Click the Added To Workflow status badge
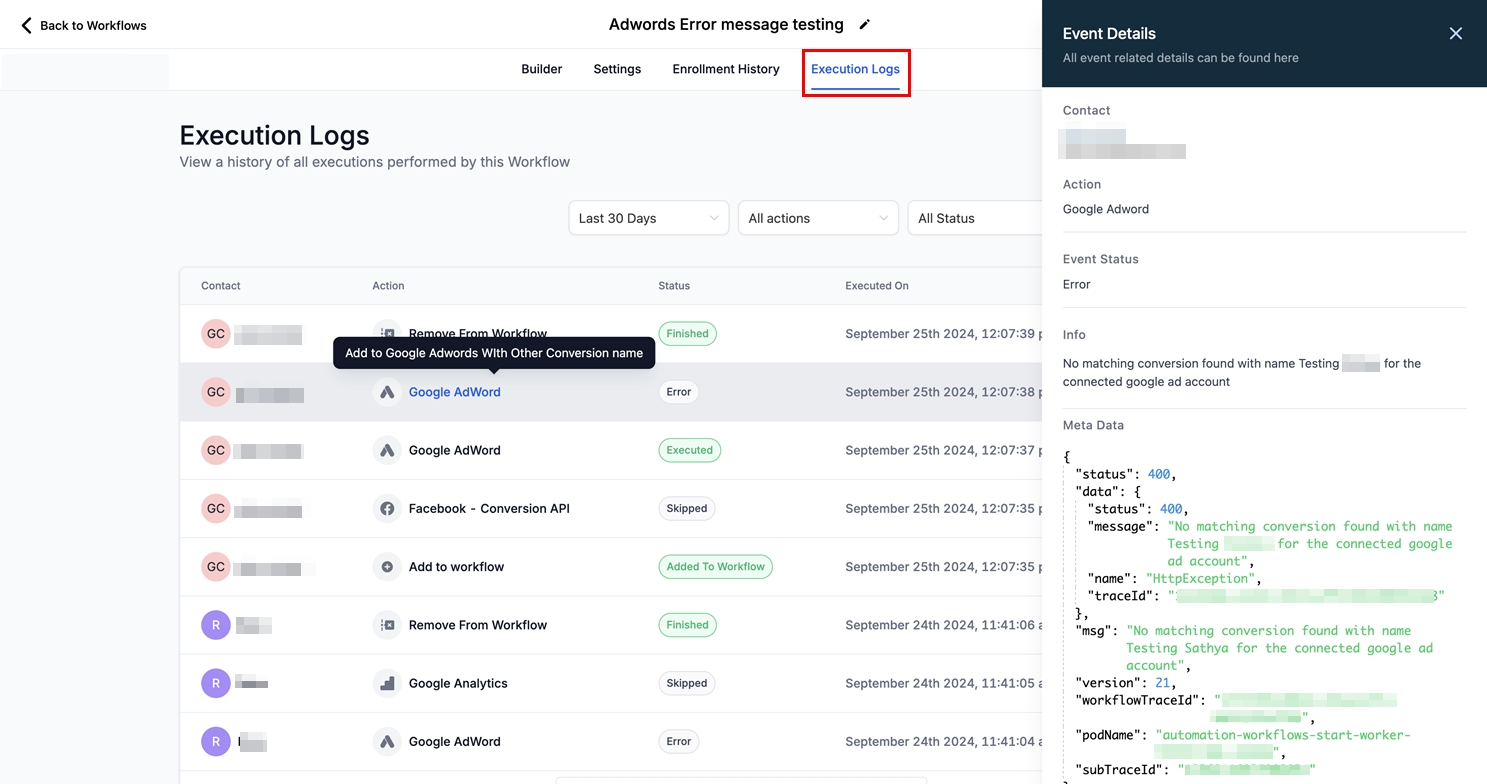This screenshot has height=784, width=1487. click(x=715, y=567)
